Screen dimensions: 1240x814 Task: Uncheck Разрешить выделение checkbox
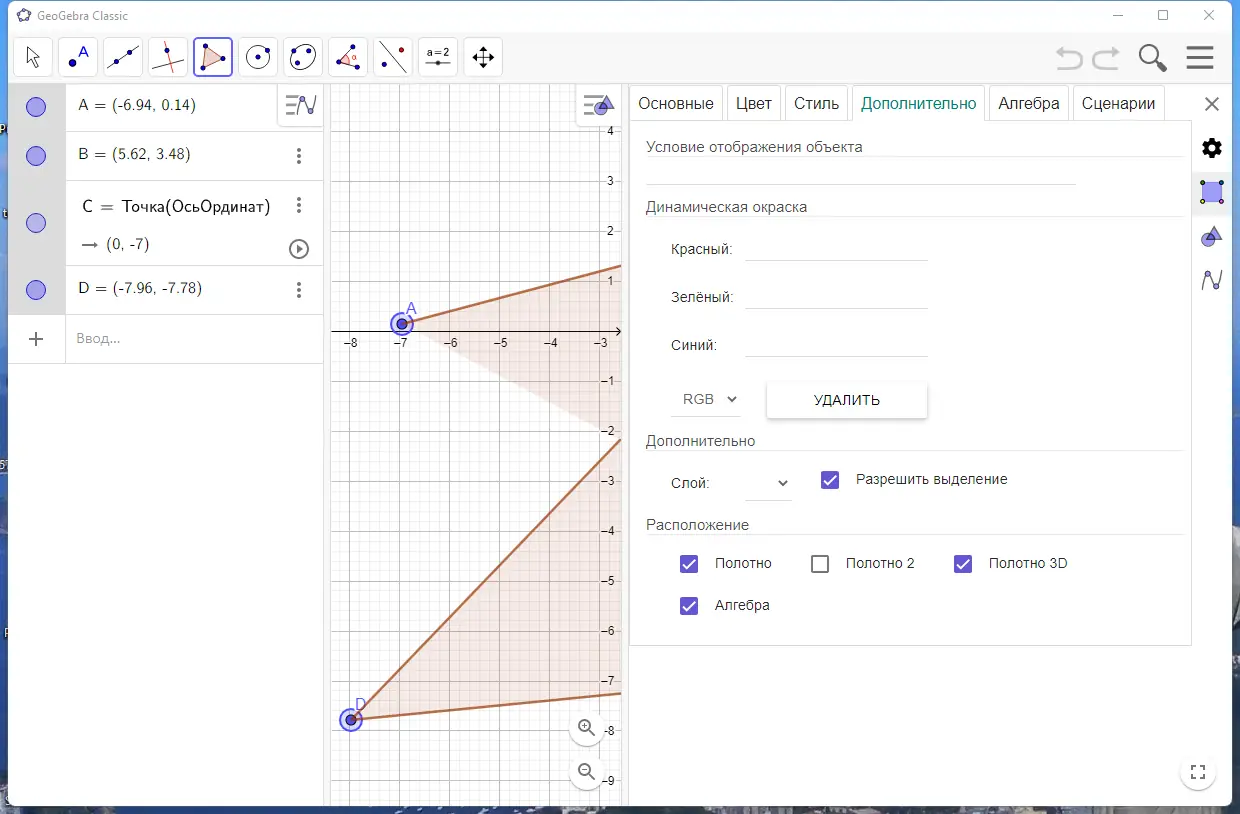tap(830, 480)
